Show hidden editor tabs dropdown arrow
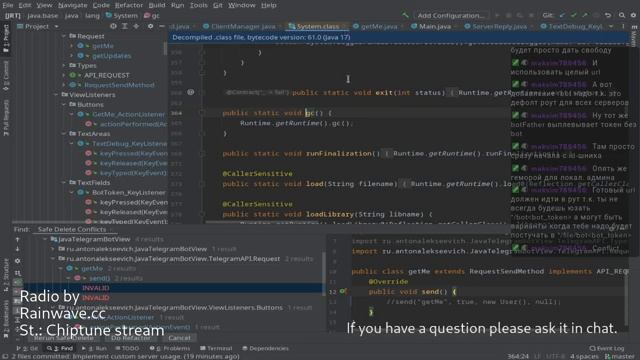This screenshot has height=360, width=640. (611, 26)
